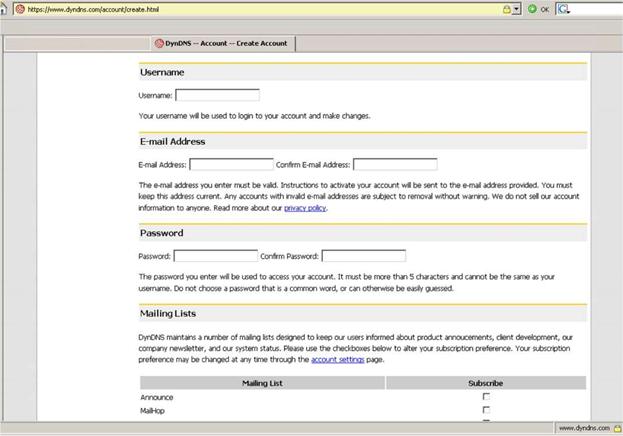Focus the Password input field
The width and height of the screenshot is (623, 436).
(x=216, y=256)
